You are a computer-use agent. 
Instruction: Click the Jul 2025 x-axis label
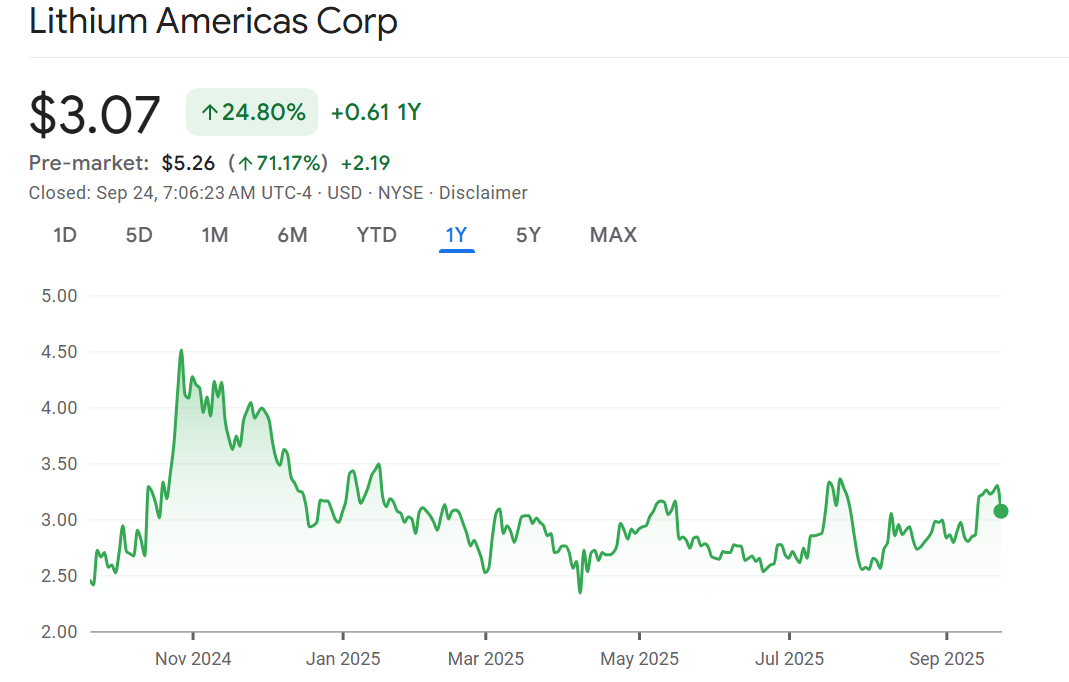tap(790, 659)
